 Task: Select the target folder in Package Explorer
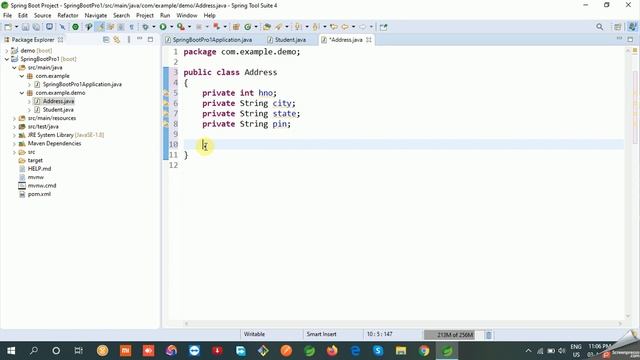point(35,160)
